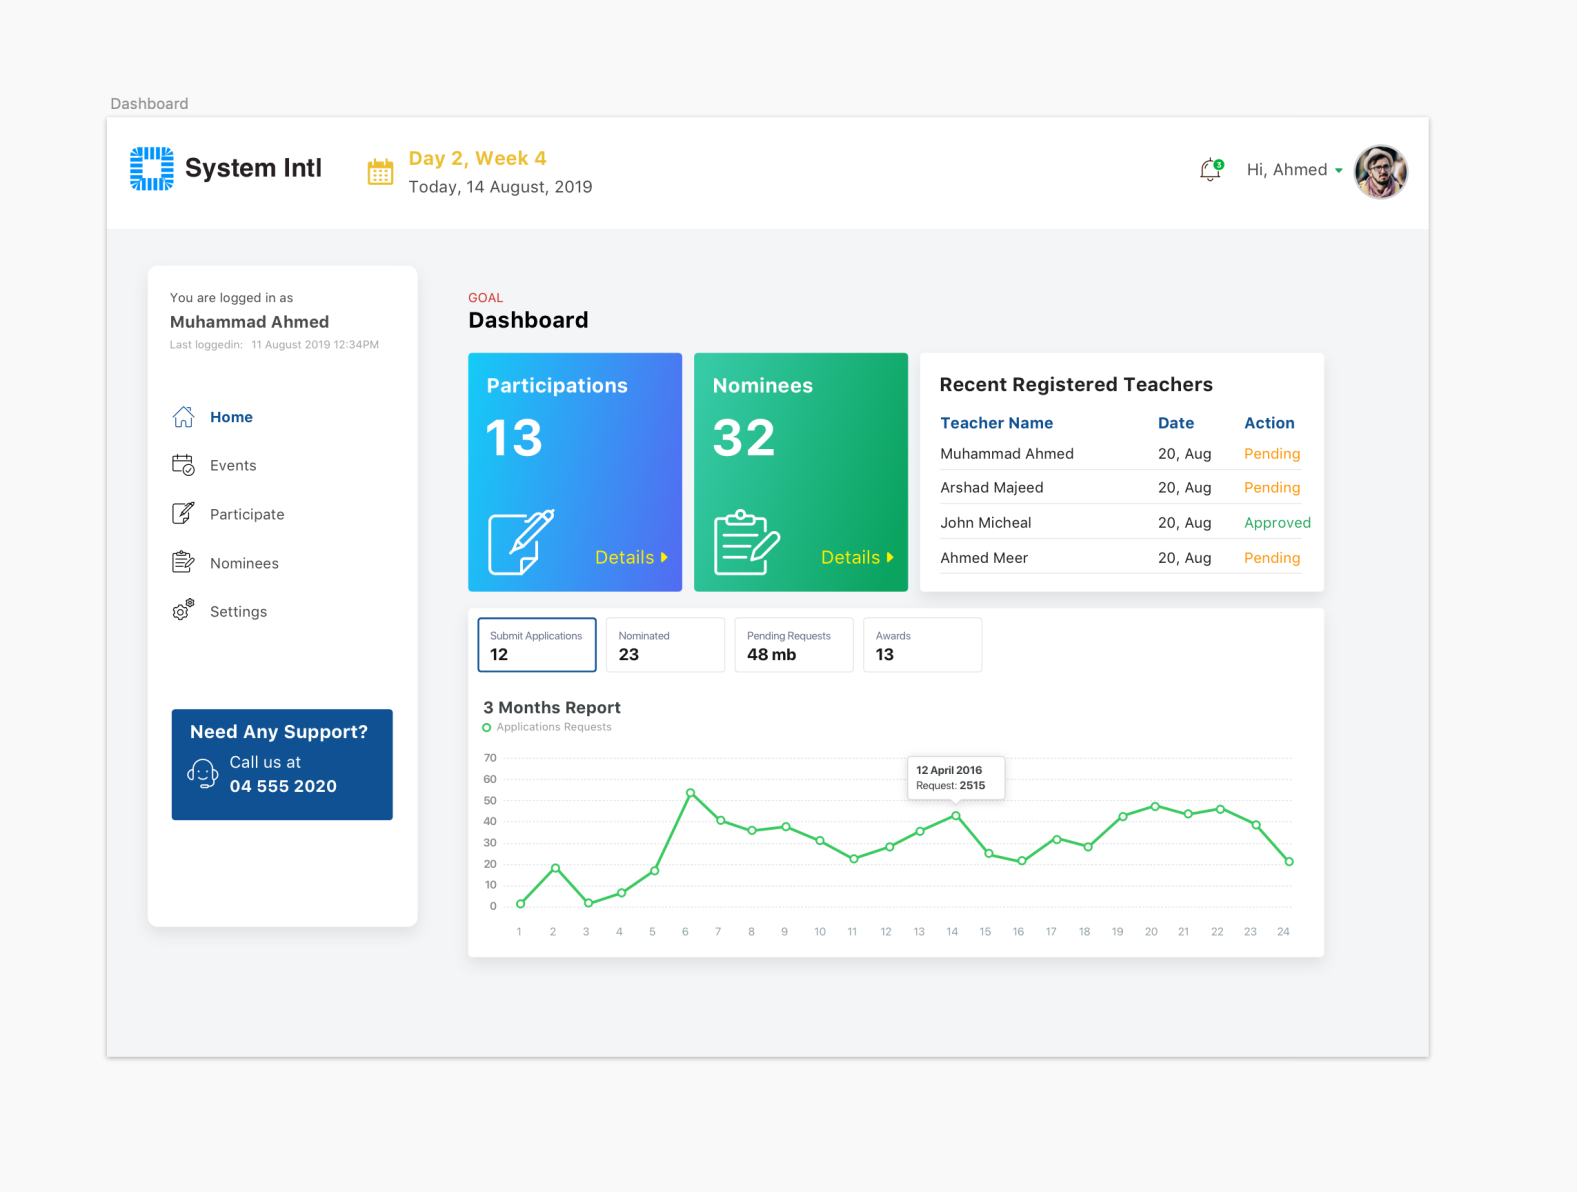The image size is (1577, 1192).
Task: Click the pencil-and-paper icon on Participations card
Action: click(521, 542)
